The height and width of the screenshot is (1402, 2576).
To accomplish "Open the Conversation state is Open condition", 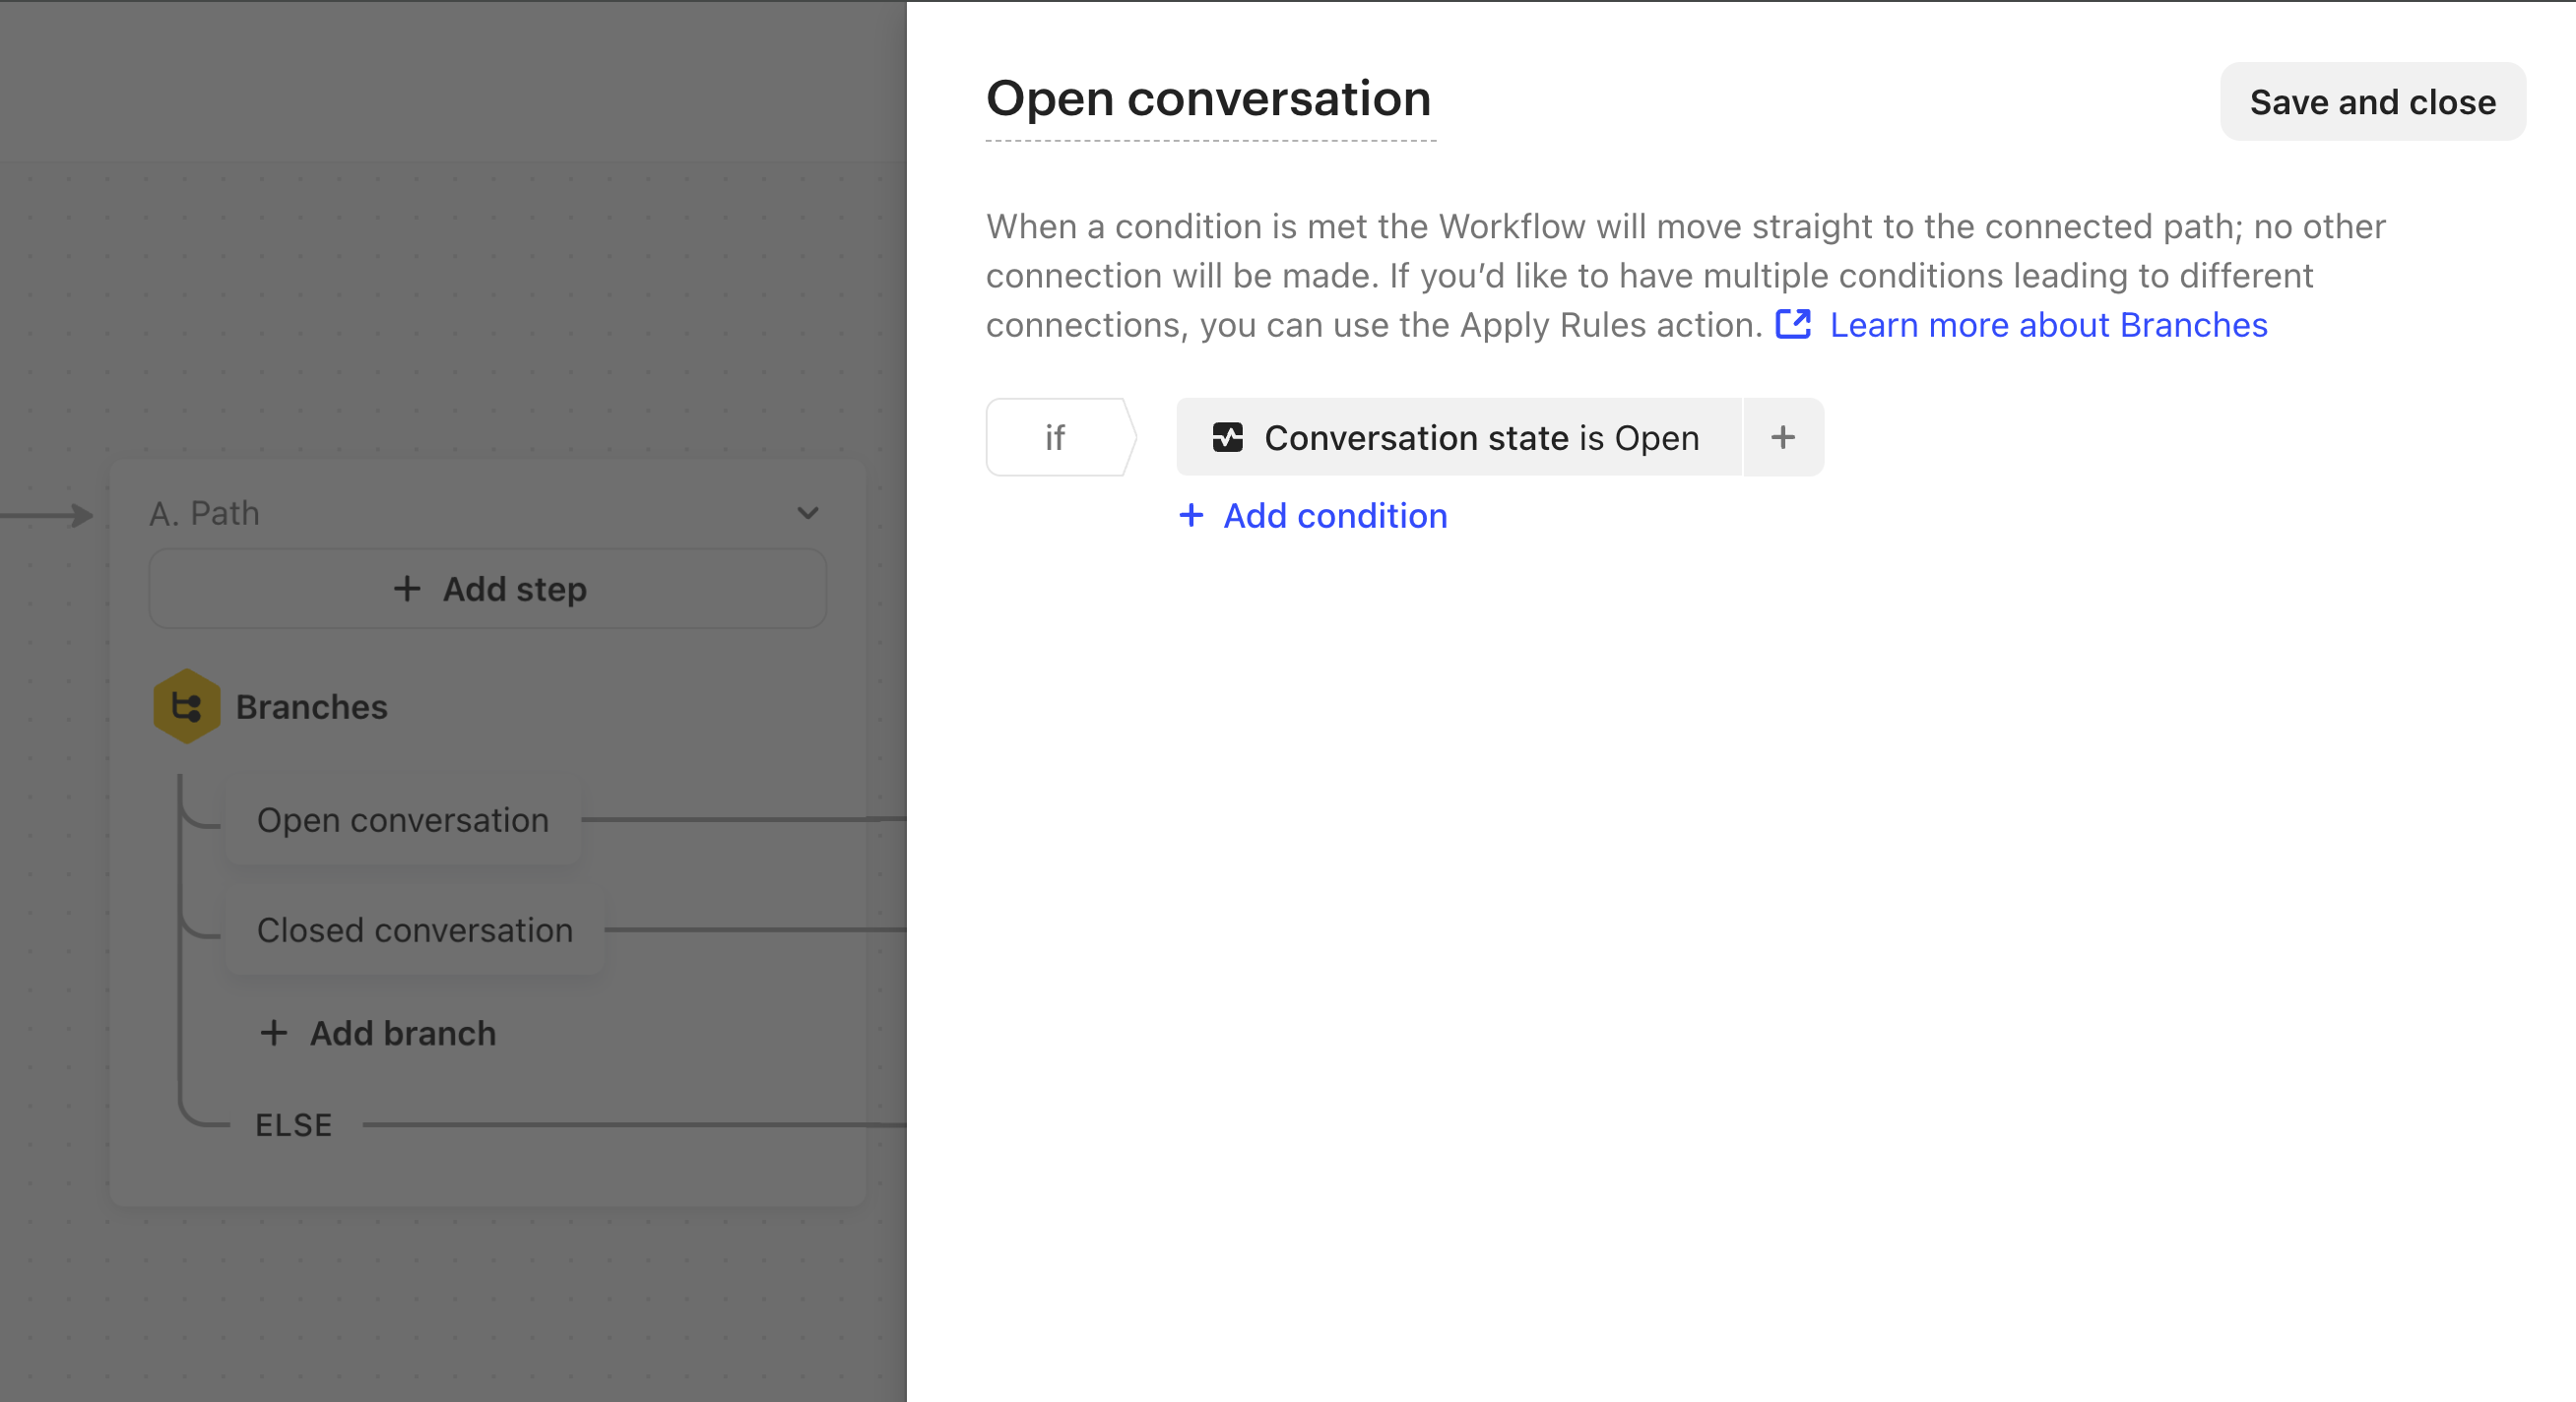I will (x=1480, y=437).
